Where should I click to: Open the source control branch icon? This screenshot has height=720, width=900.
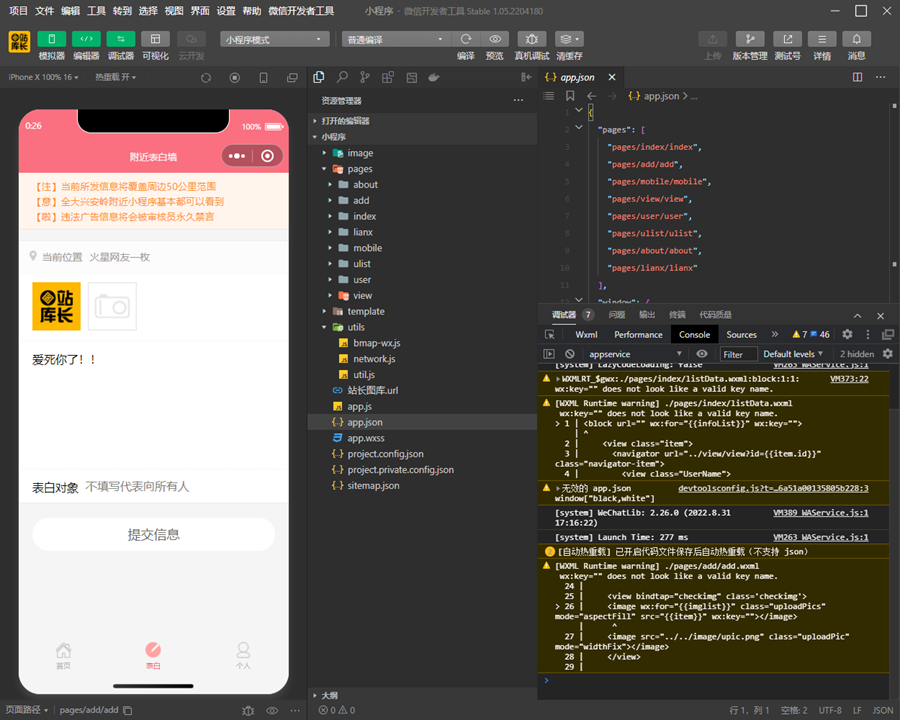point(364,78)
